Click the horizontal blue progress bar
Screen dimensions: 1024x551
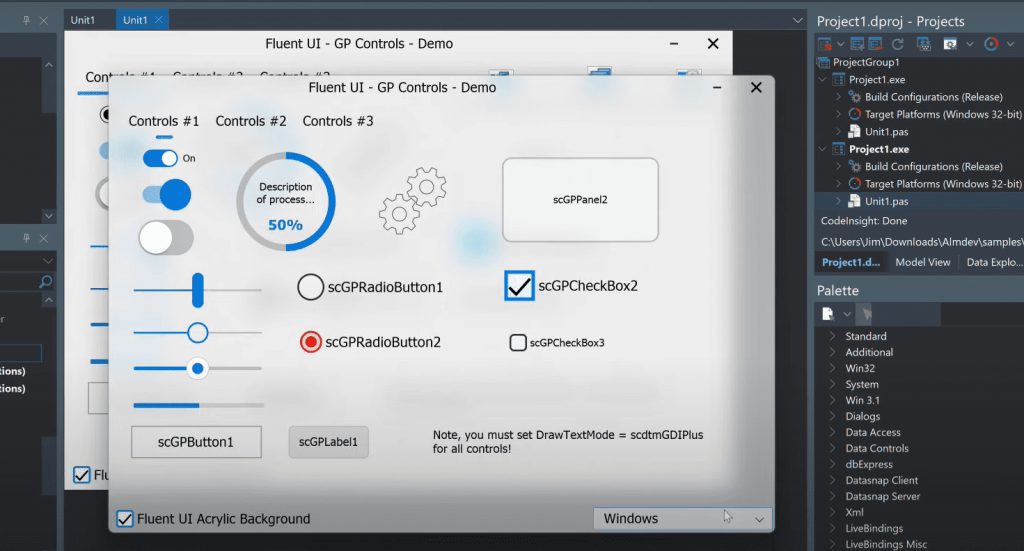point(199,405)
